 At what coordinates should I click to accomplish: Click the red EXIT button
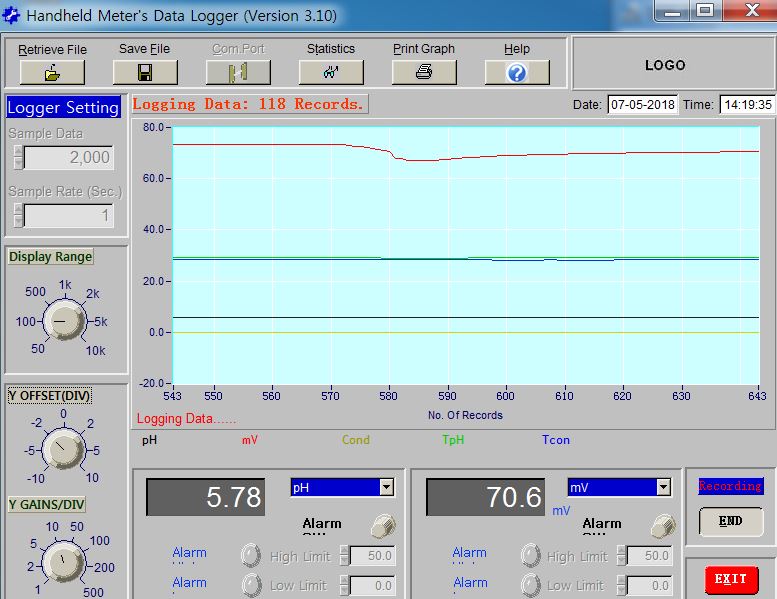pos(730,579)
